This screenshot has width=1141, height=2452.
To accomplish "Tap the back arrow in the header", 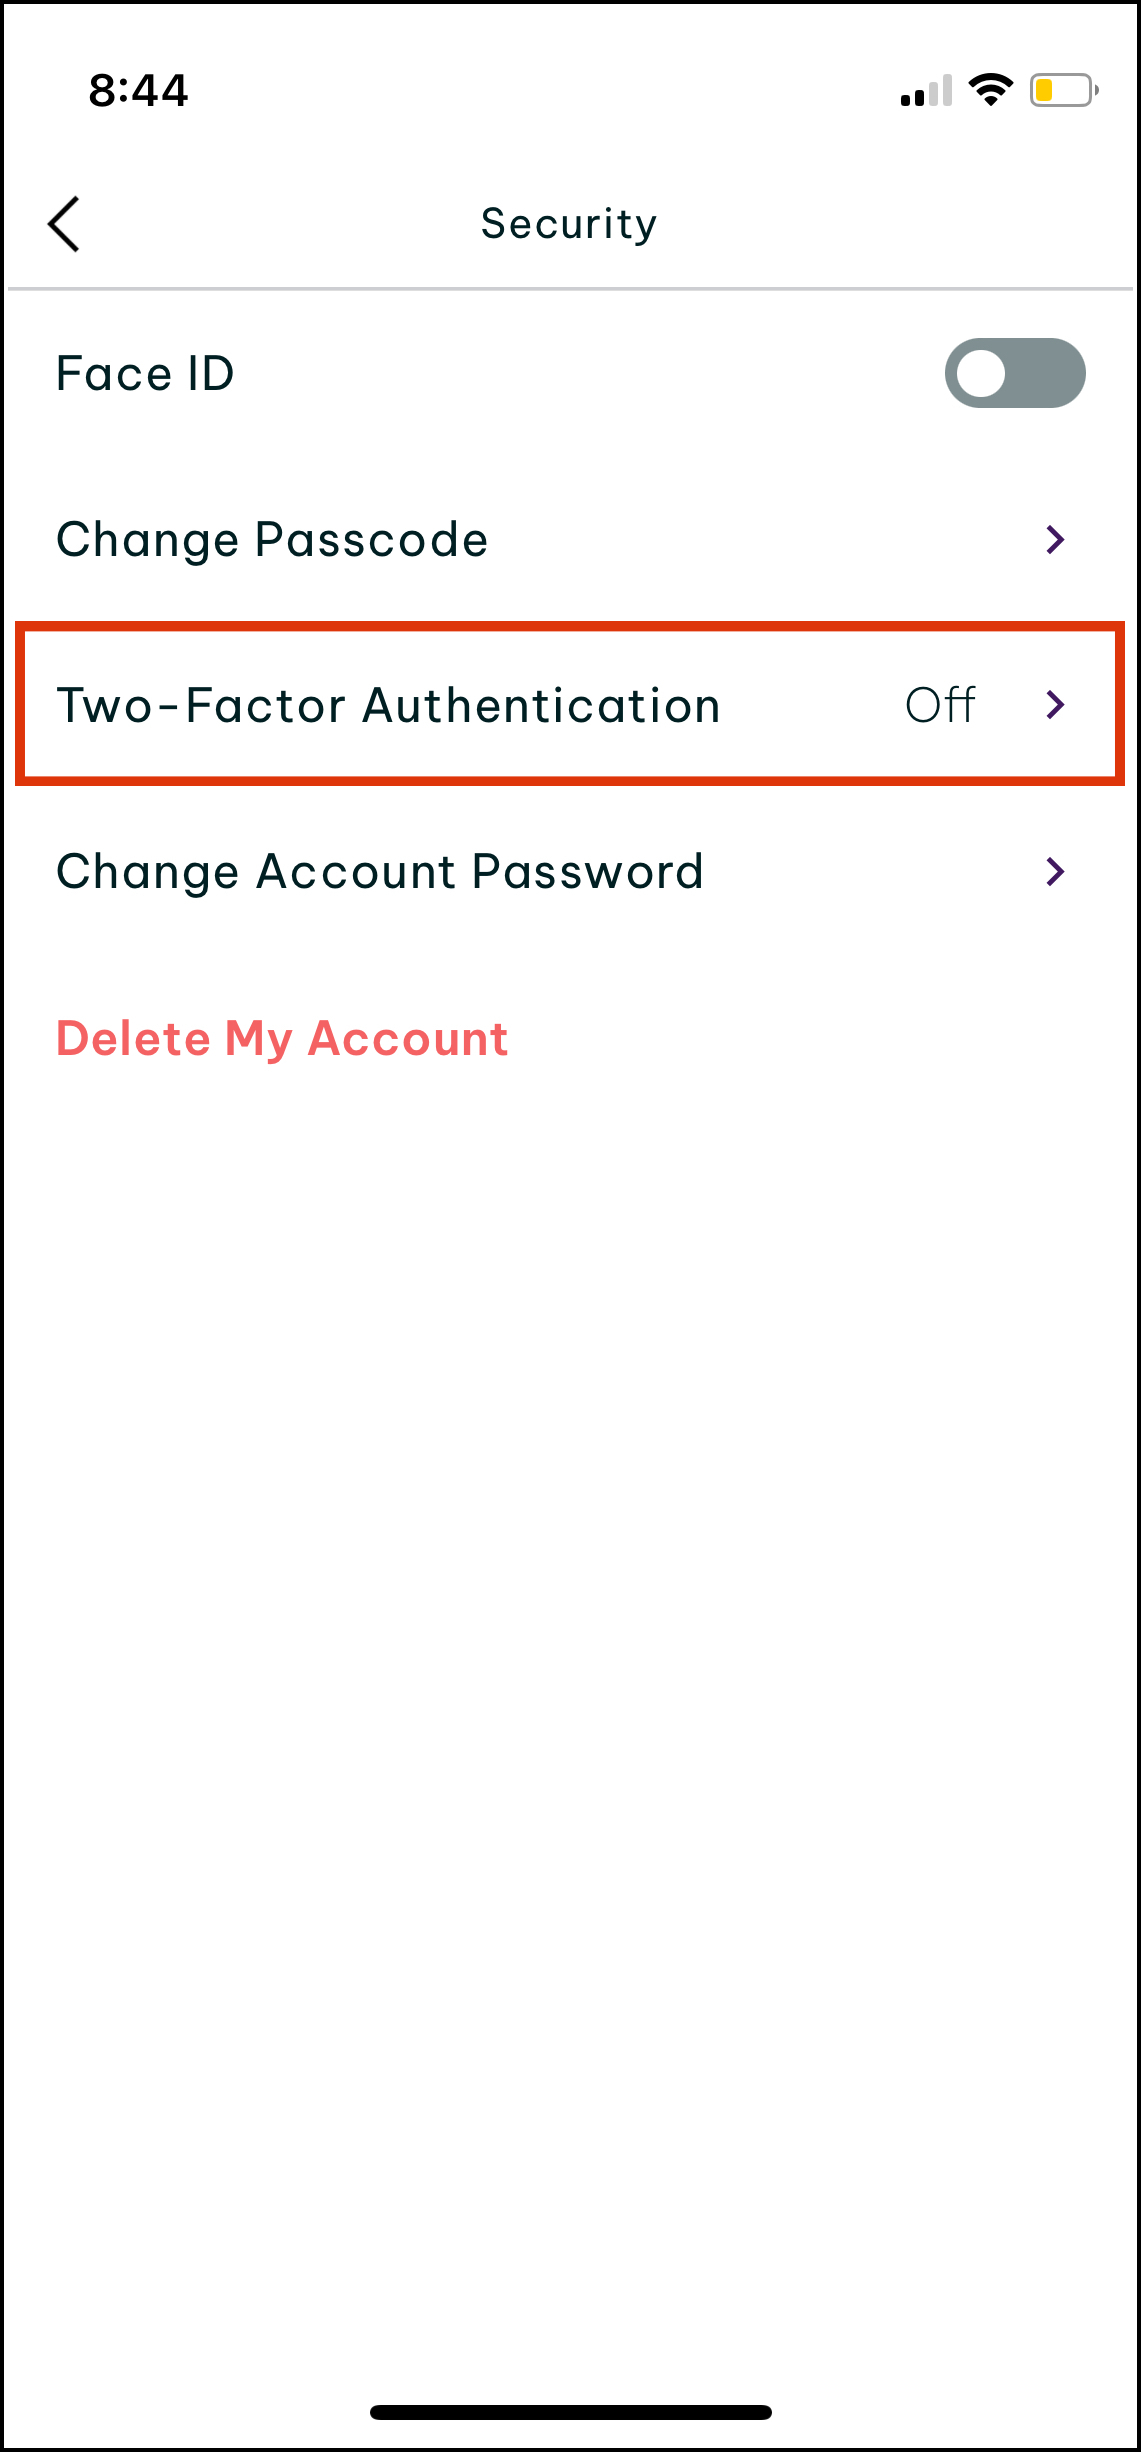I will [x=64, y=224].
